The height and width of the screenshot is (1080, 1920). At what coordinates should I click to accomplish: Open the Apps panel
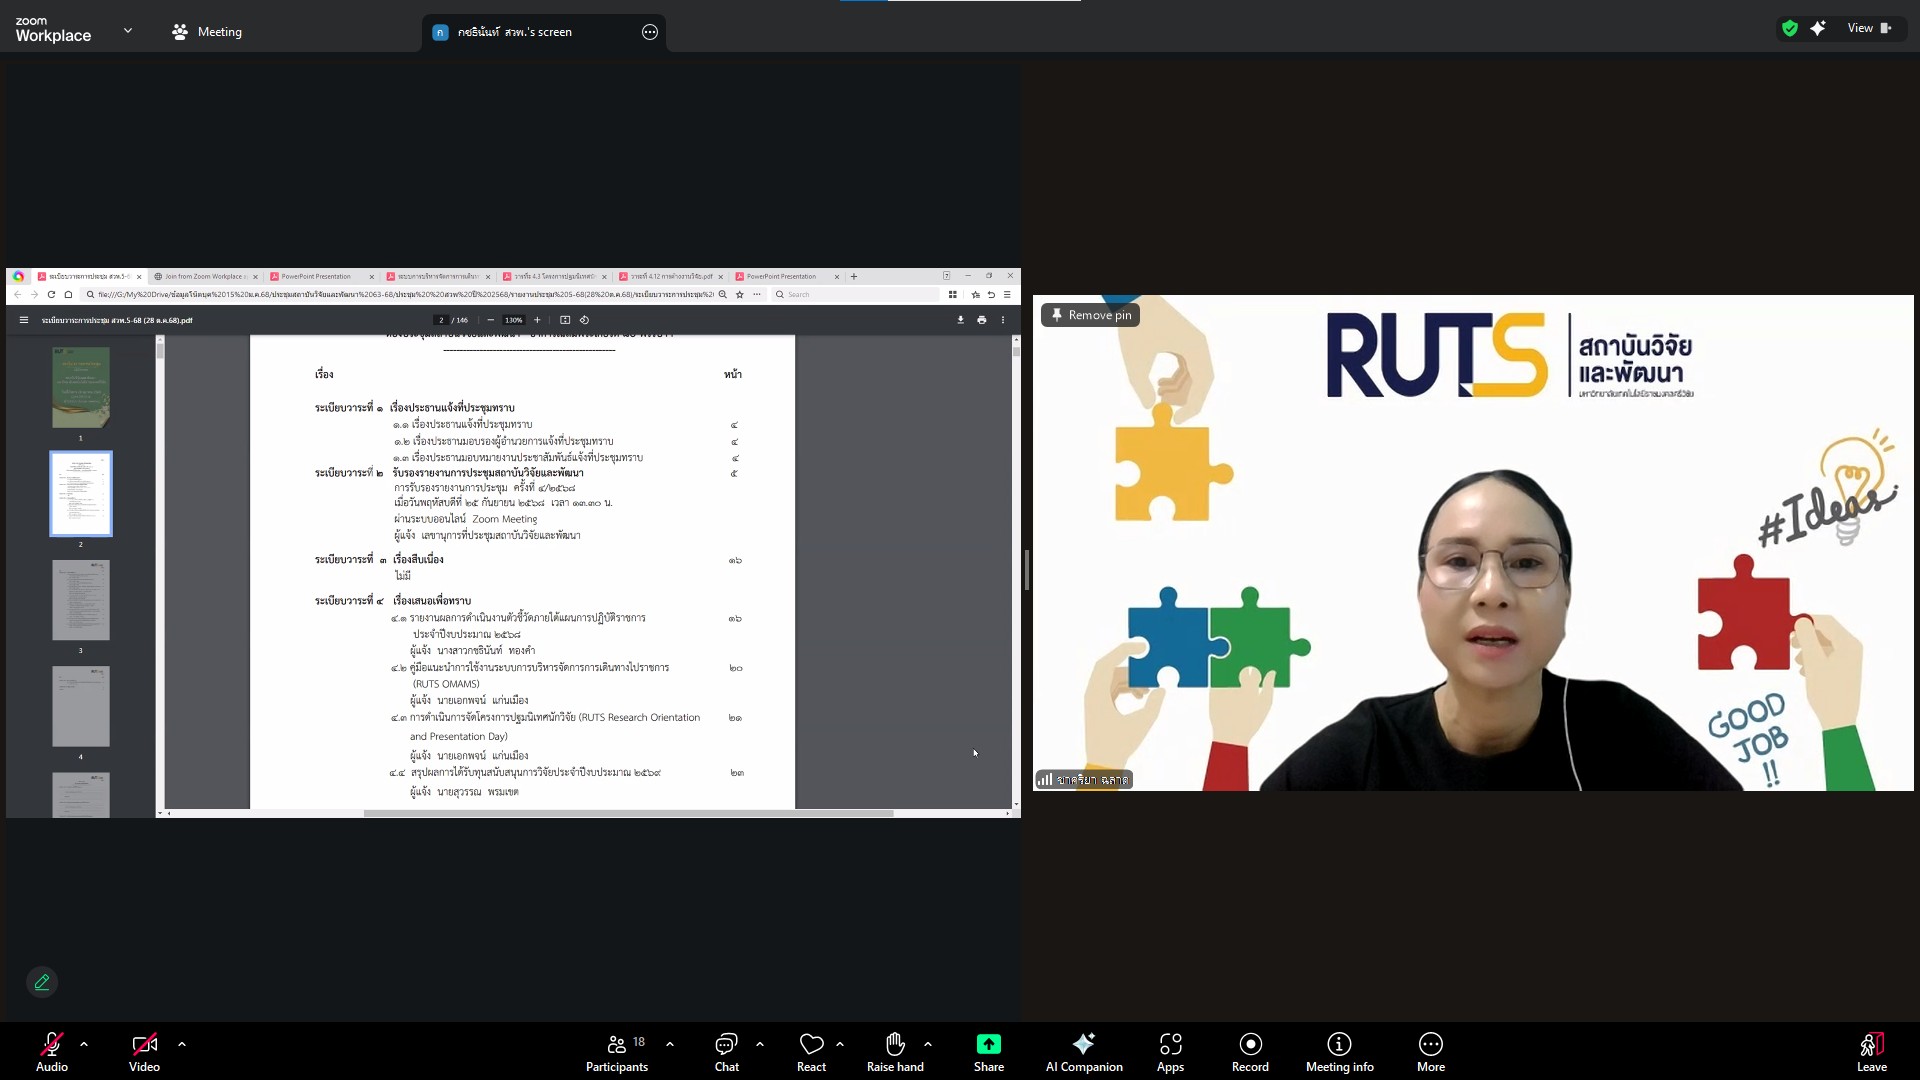pos(1170,1052)
